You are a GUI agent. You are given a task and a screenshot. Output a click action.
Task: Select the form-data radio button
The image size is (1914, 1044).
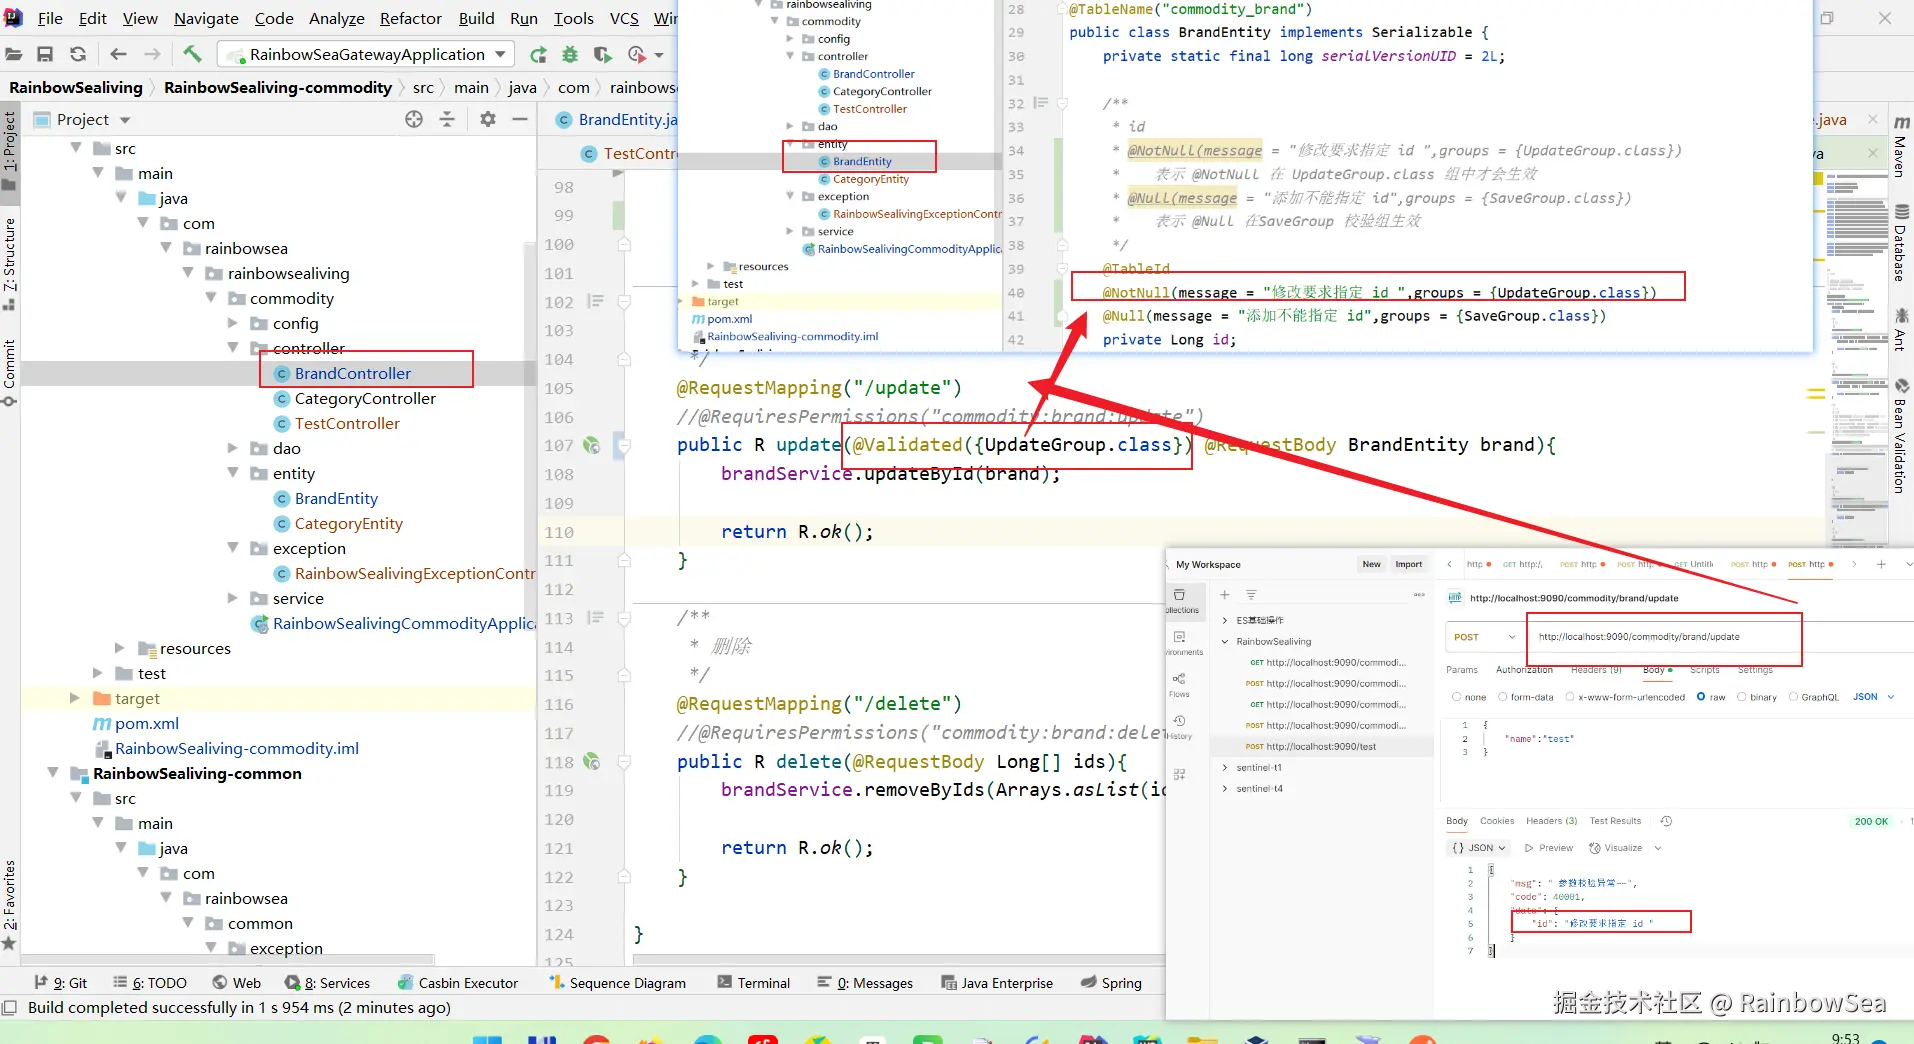(x=1502, y=697)
